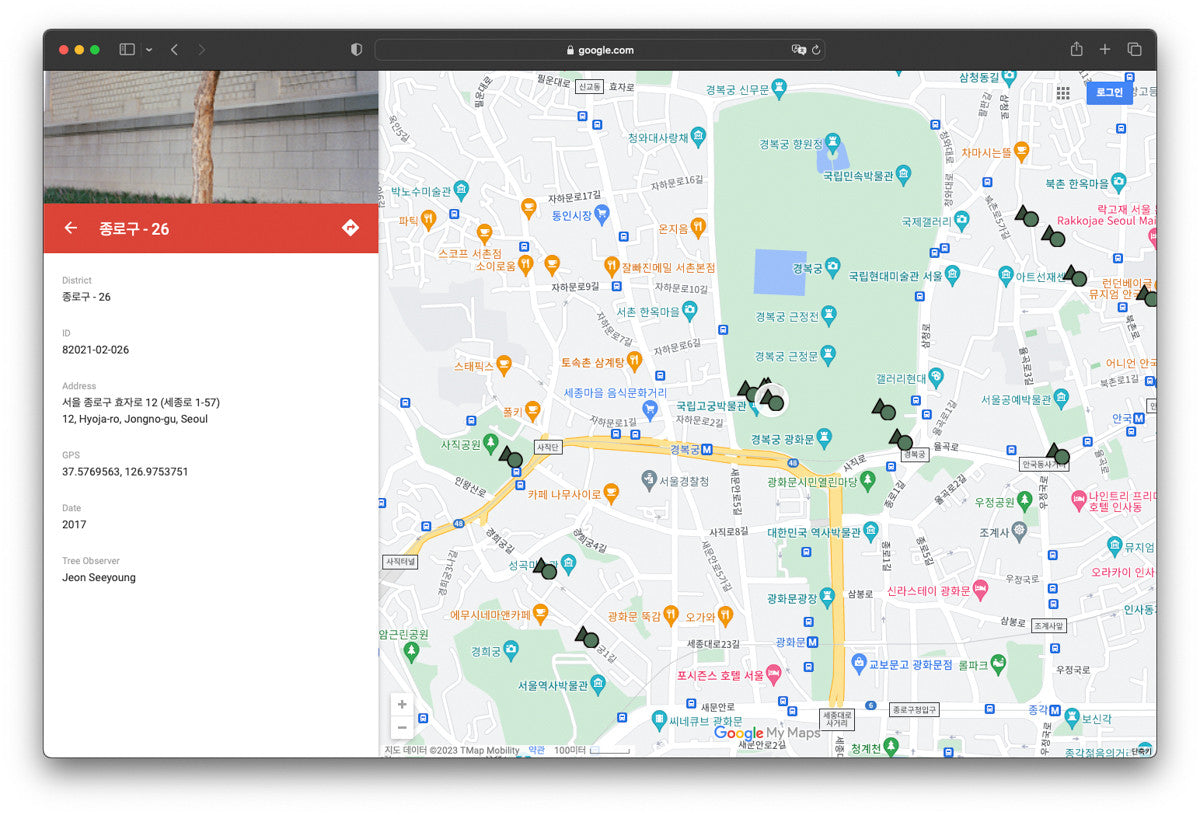Open directions for 종로구 - 26
Screen dimensions: 1200x815
[x=350, y=228]
